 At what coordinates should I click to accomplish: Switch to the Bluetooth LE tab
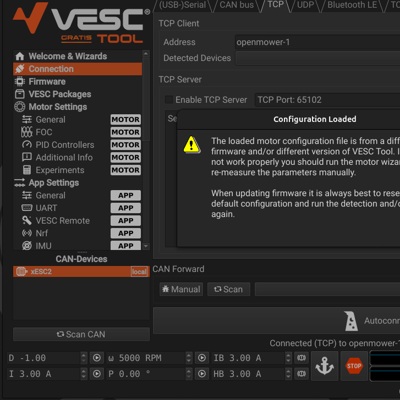point(352,5)
